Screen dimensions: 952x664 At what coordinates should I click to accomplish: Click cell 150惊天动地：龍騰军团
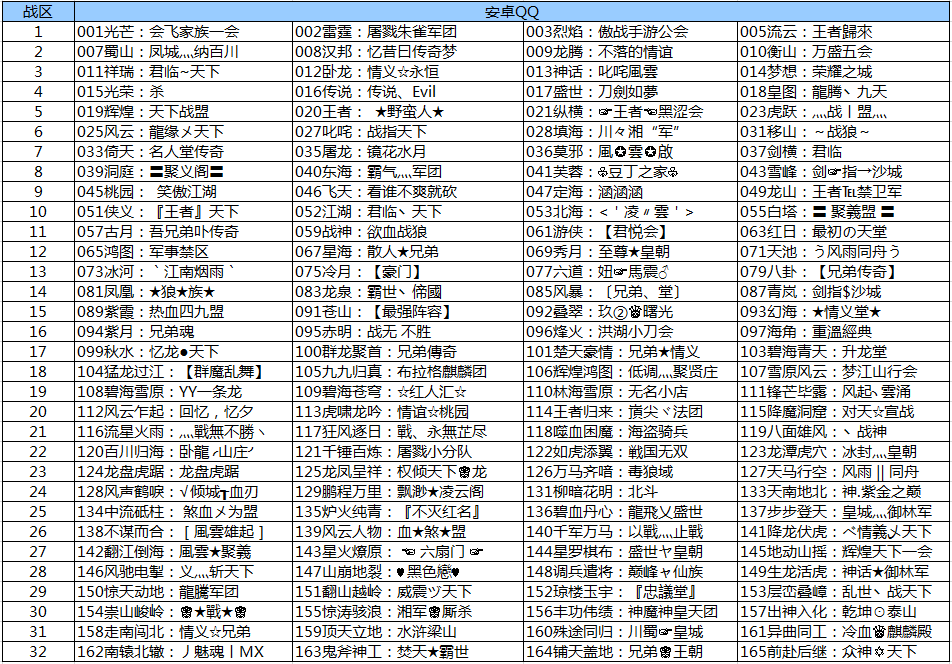pos(183,592)
